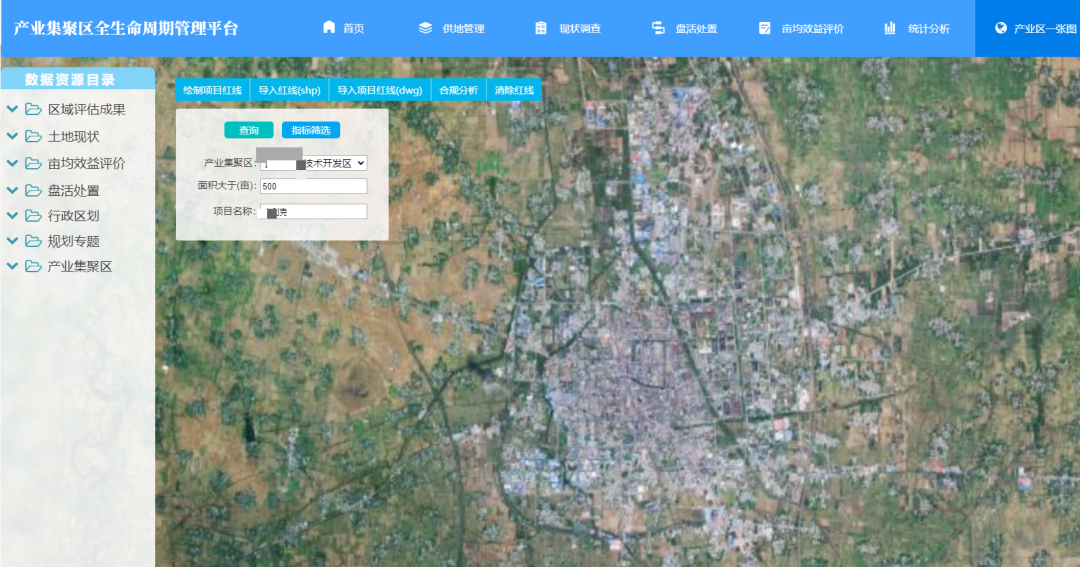Select the 土地现状 tree label
The height and width of the screenshot is (567, 1080).
(74, 136)
